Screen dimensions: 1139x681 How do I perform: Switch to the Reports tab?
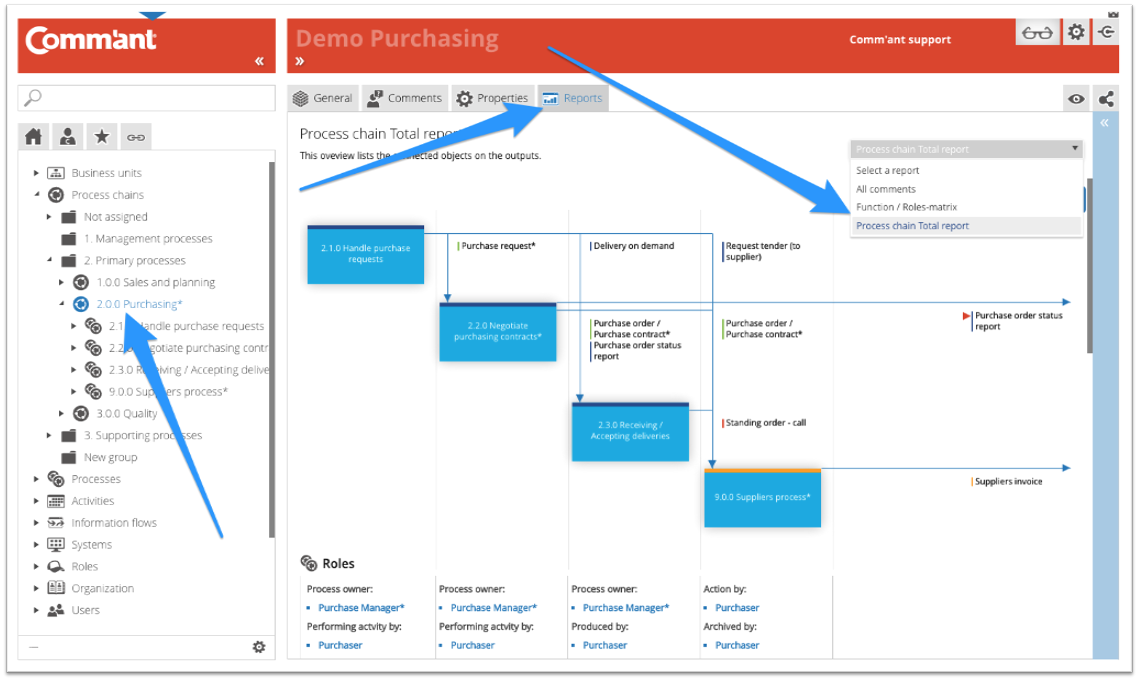click(x=572, y=98)
